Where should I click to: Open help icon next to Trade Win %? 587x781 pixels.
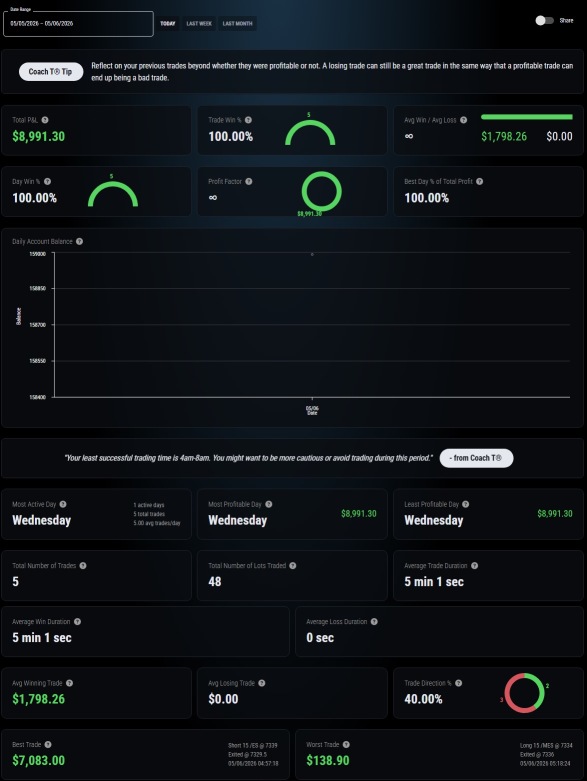[x=248, y=120]
